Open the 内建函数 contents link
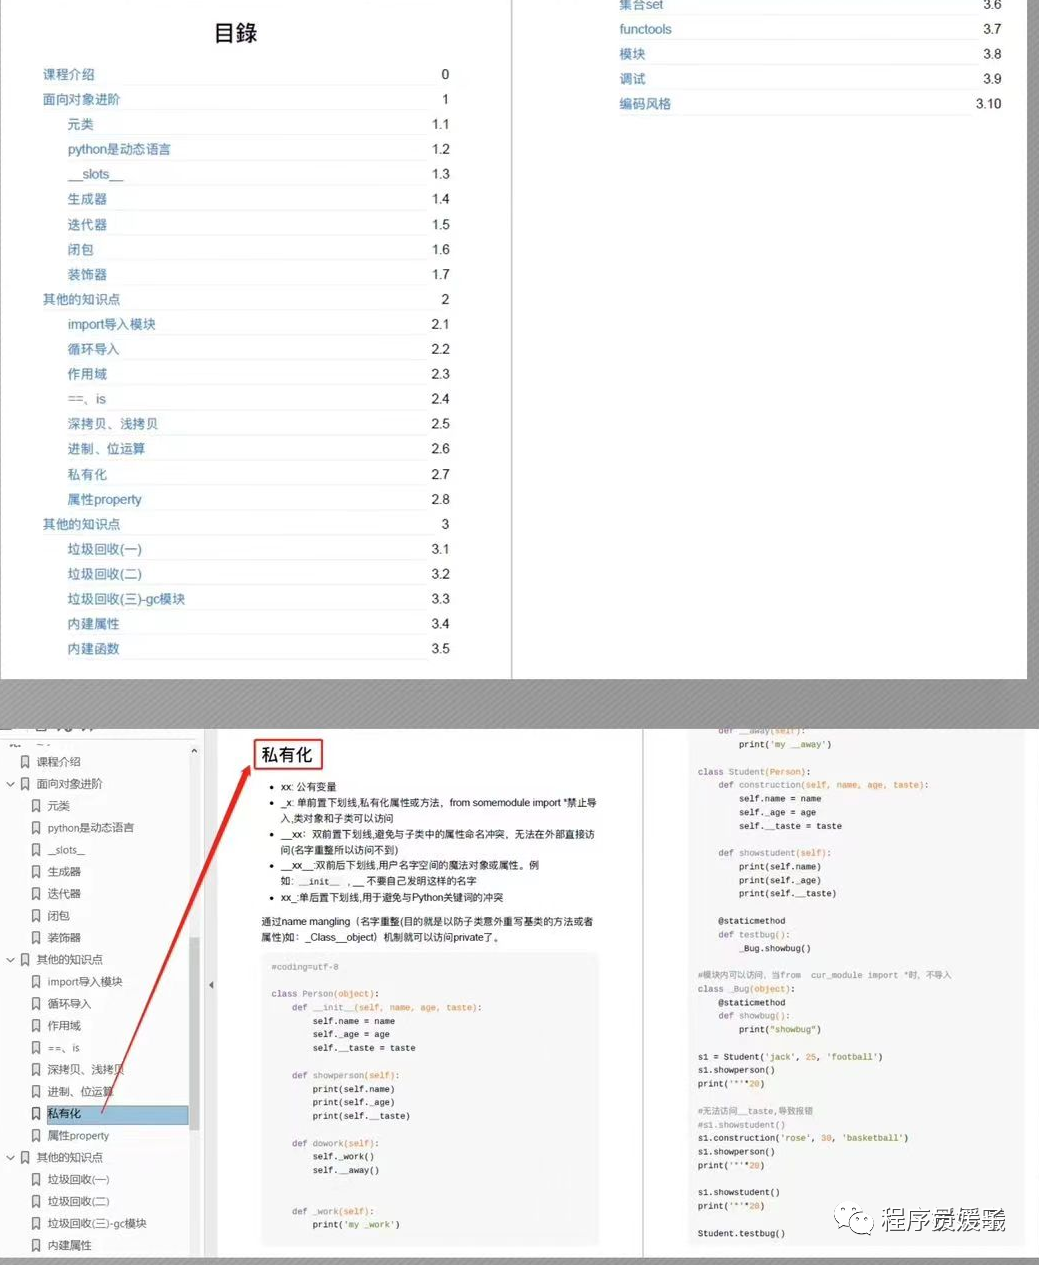1039x1265 pixels. point(93,649)
